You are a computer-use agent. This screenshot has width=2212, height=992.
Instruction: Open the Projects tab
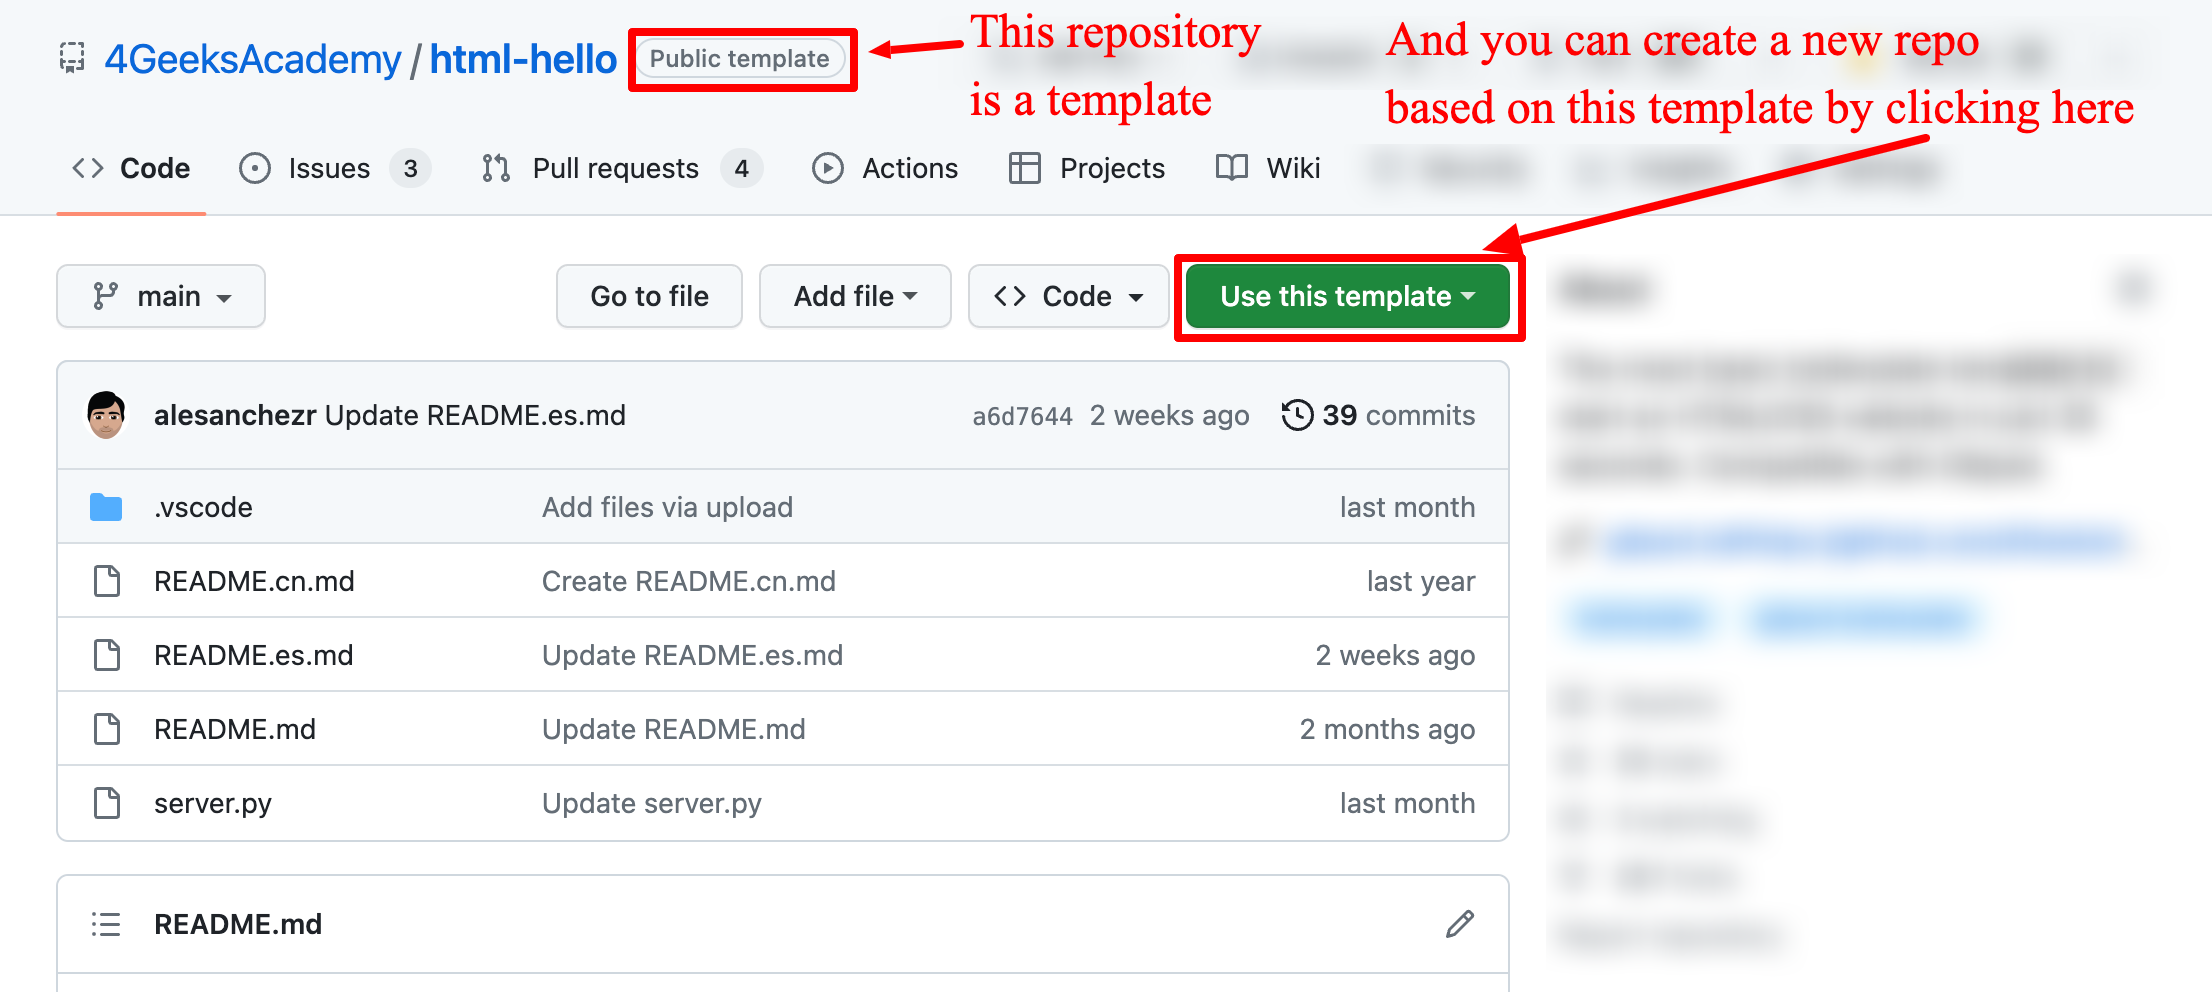(x=1087, y=168)
